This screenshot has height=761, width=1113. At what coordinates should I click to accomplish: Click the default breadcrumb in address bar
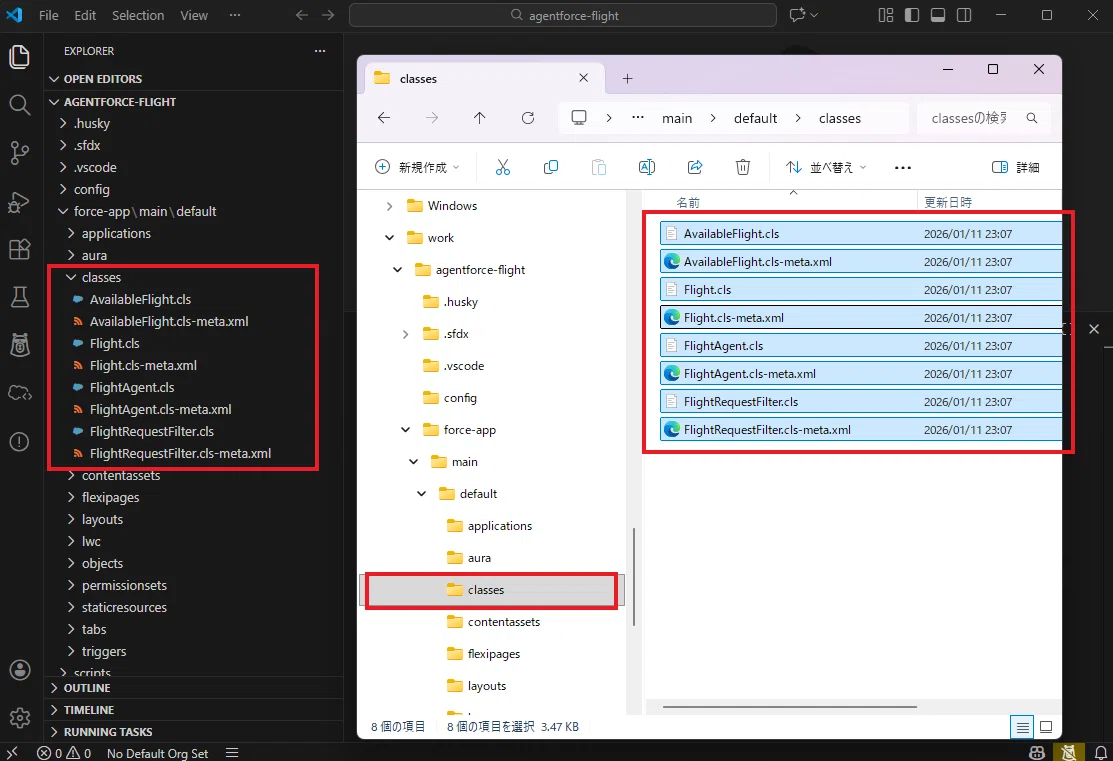tap(755, 119)
